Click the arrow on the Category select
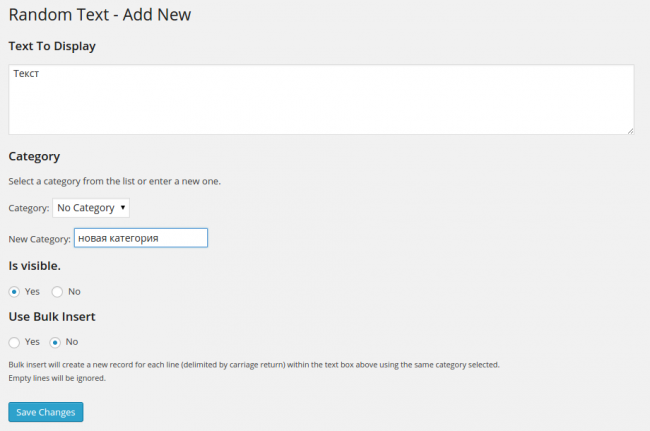Screen dimensions: 650x431 click(x=122, y=208)
